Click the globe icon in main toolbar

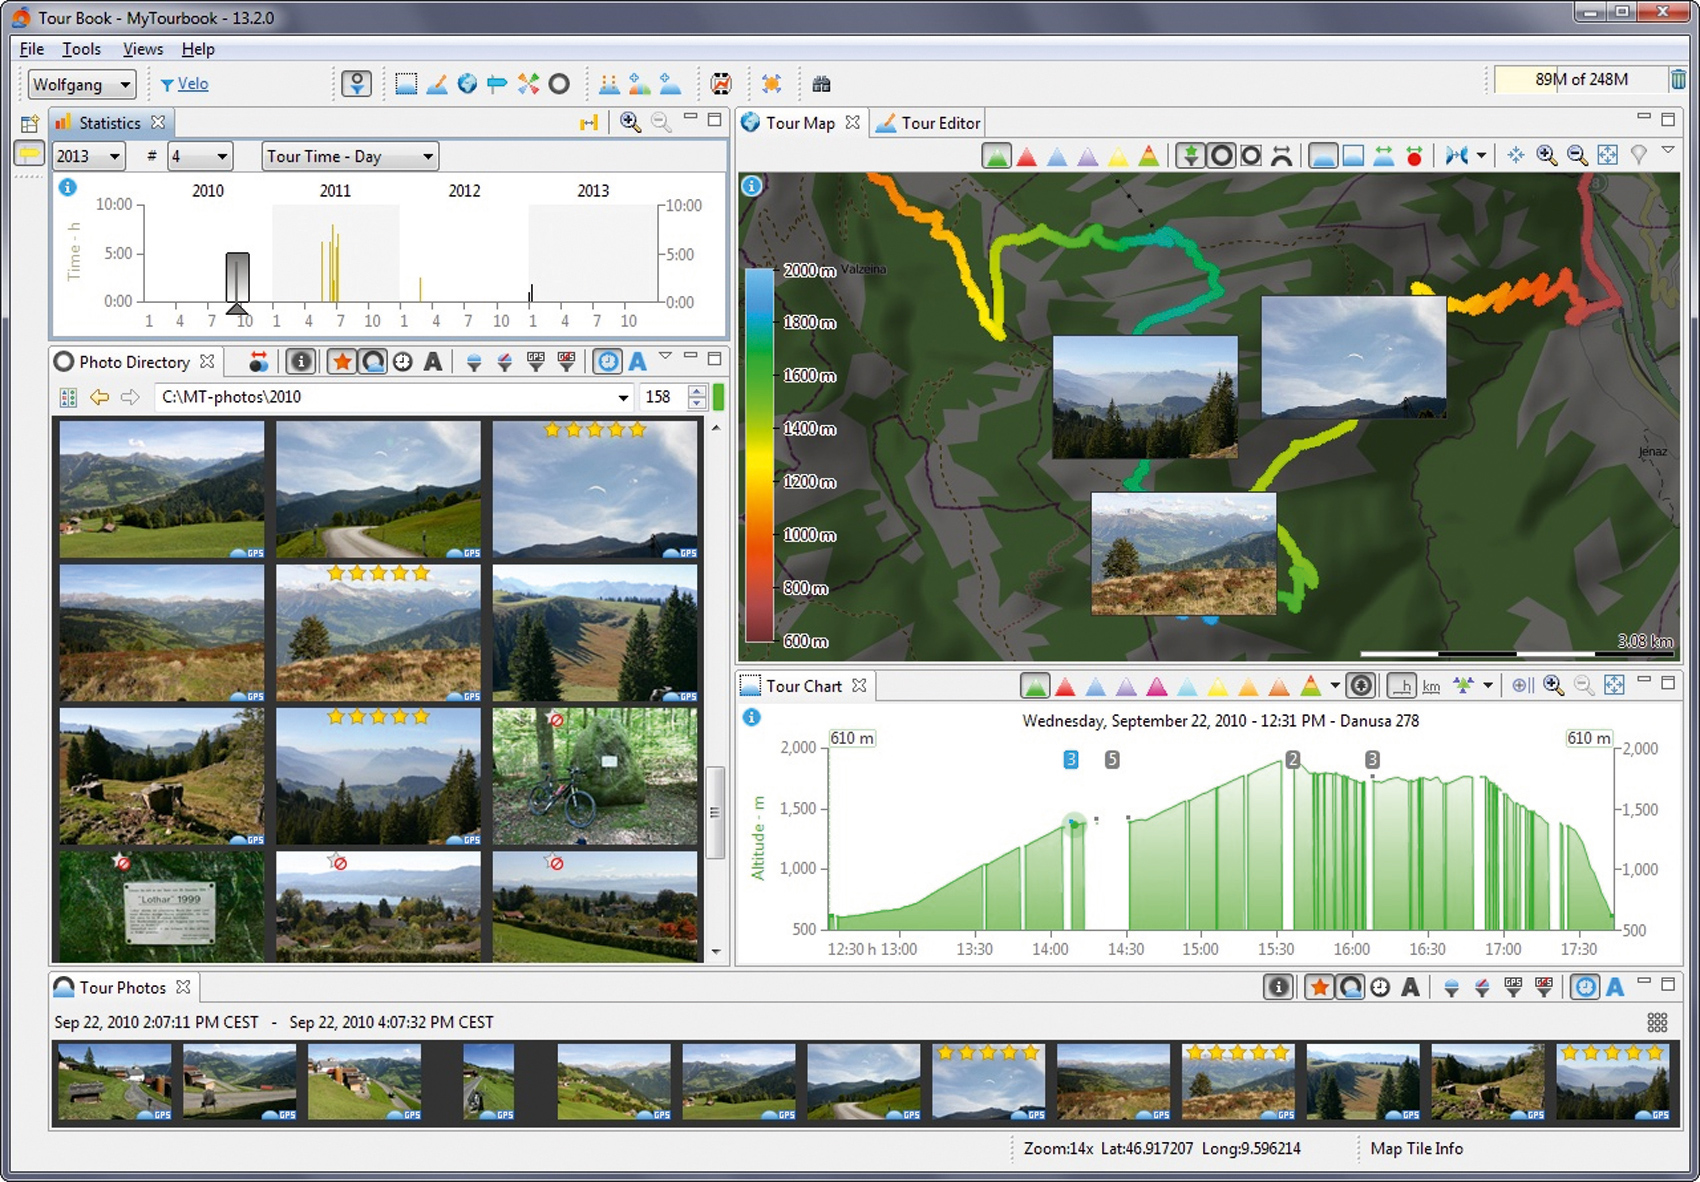(466, 84)
